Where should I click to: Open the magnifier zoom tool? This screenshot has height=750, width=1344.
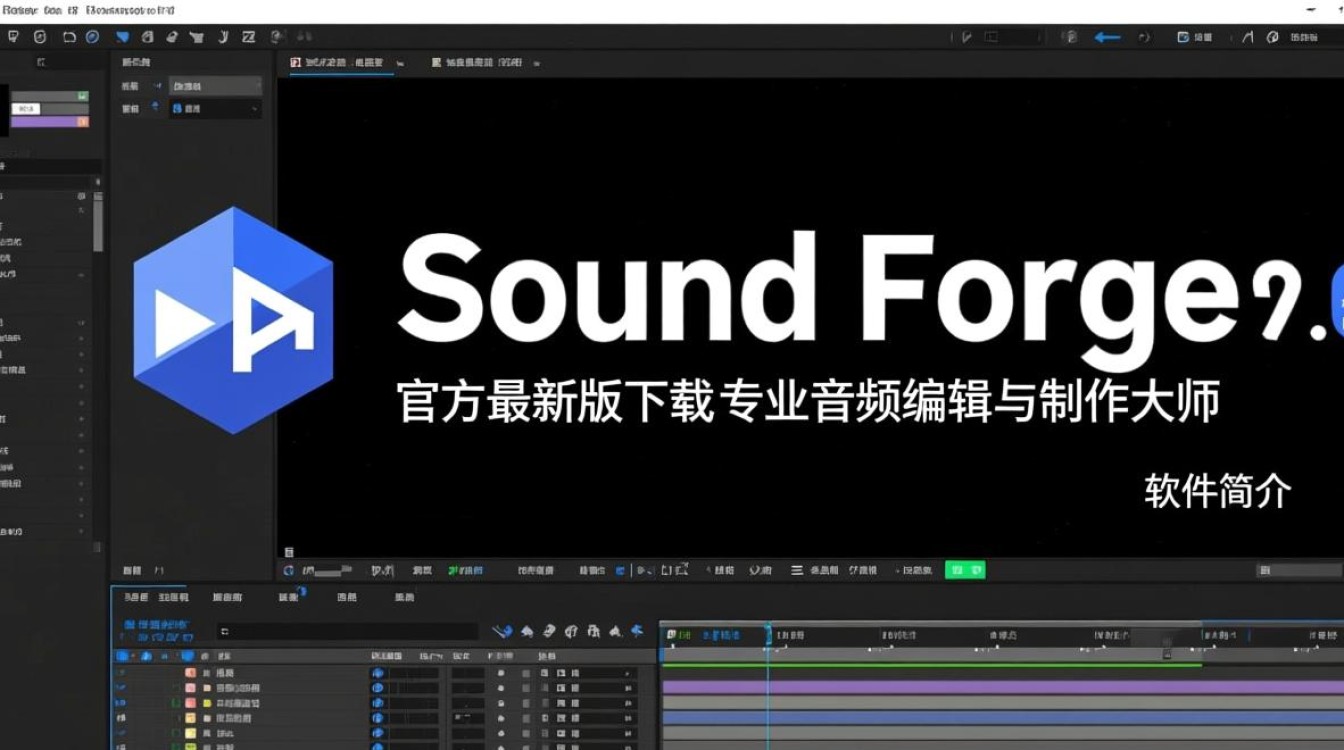(70, 37)
